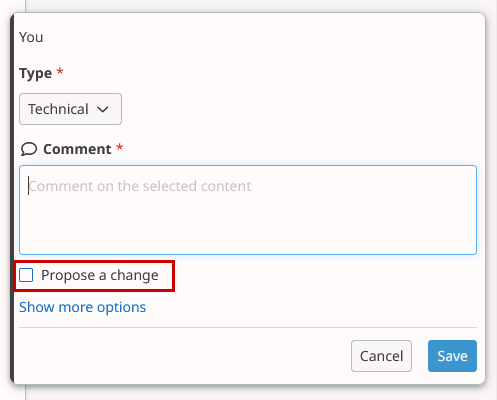
Task: Click the "You" author name
Action: click(x=31, y=37)
